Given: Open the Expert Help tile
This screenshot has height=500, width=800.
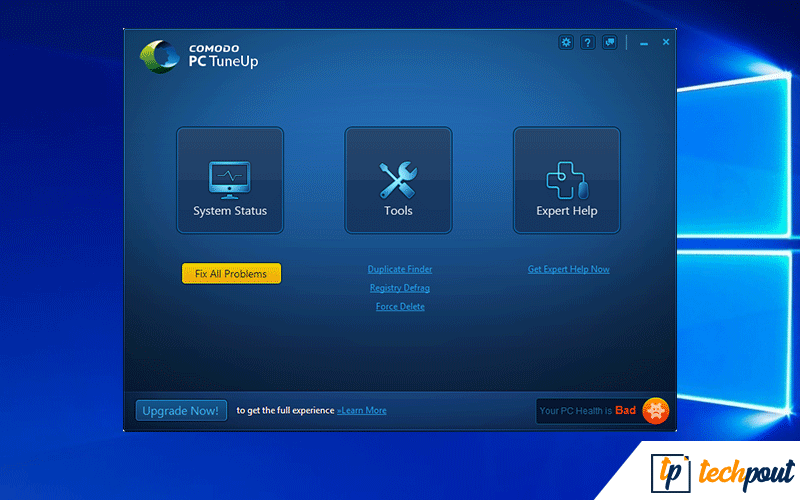Looking at the screenshot, I should 567,180.
